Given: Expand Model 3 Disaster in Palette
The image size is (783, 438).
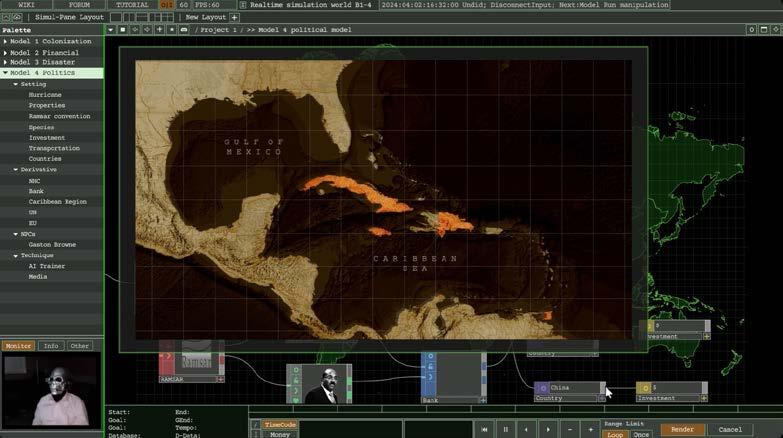Looking at the screenshot, I should coord(5,62).
